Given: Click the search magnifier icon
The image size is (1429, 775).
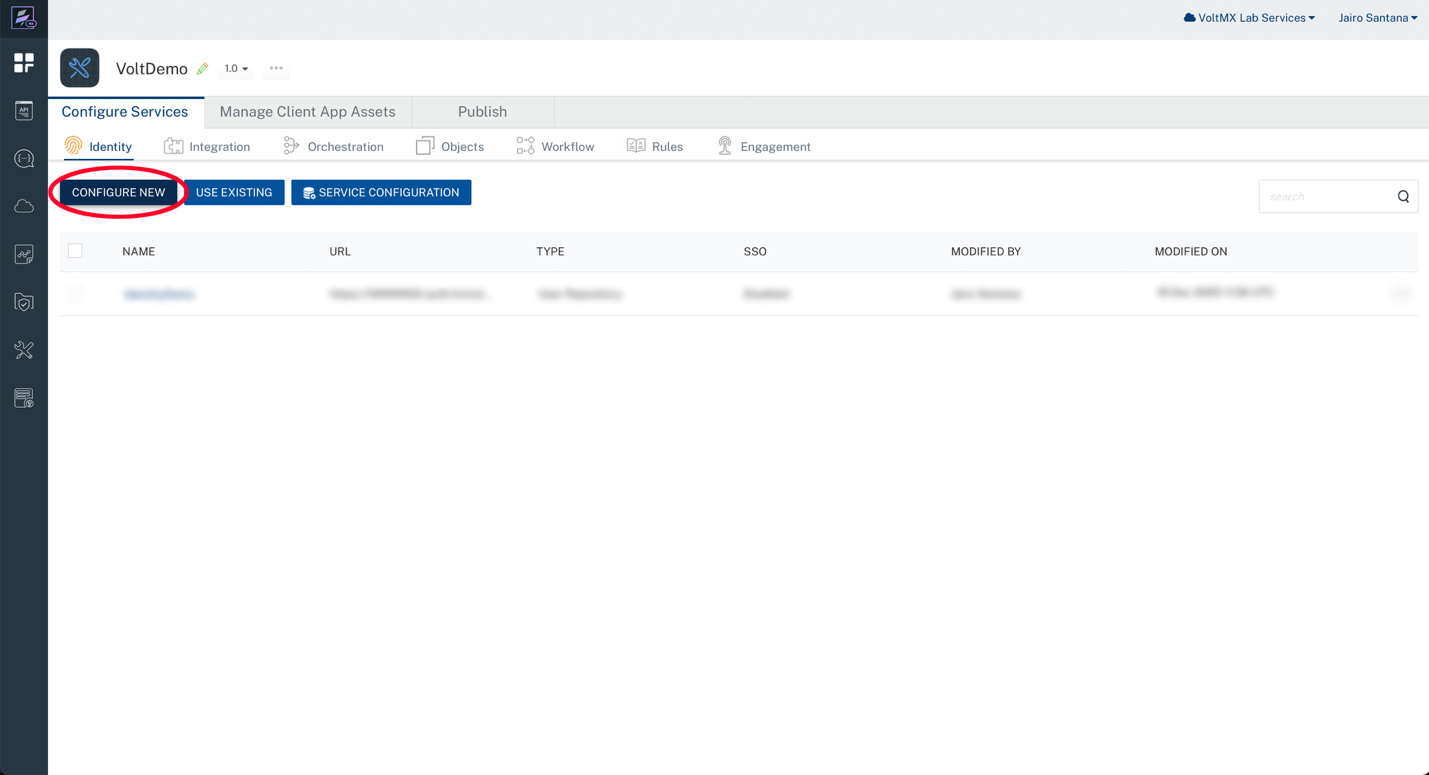Looking at the screenshot, I should [x=1403, y=197].
